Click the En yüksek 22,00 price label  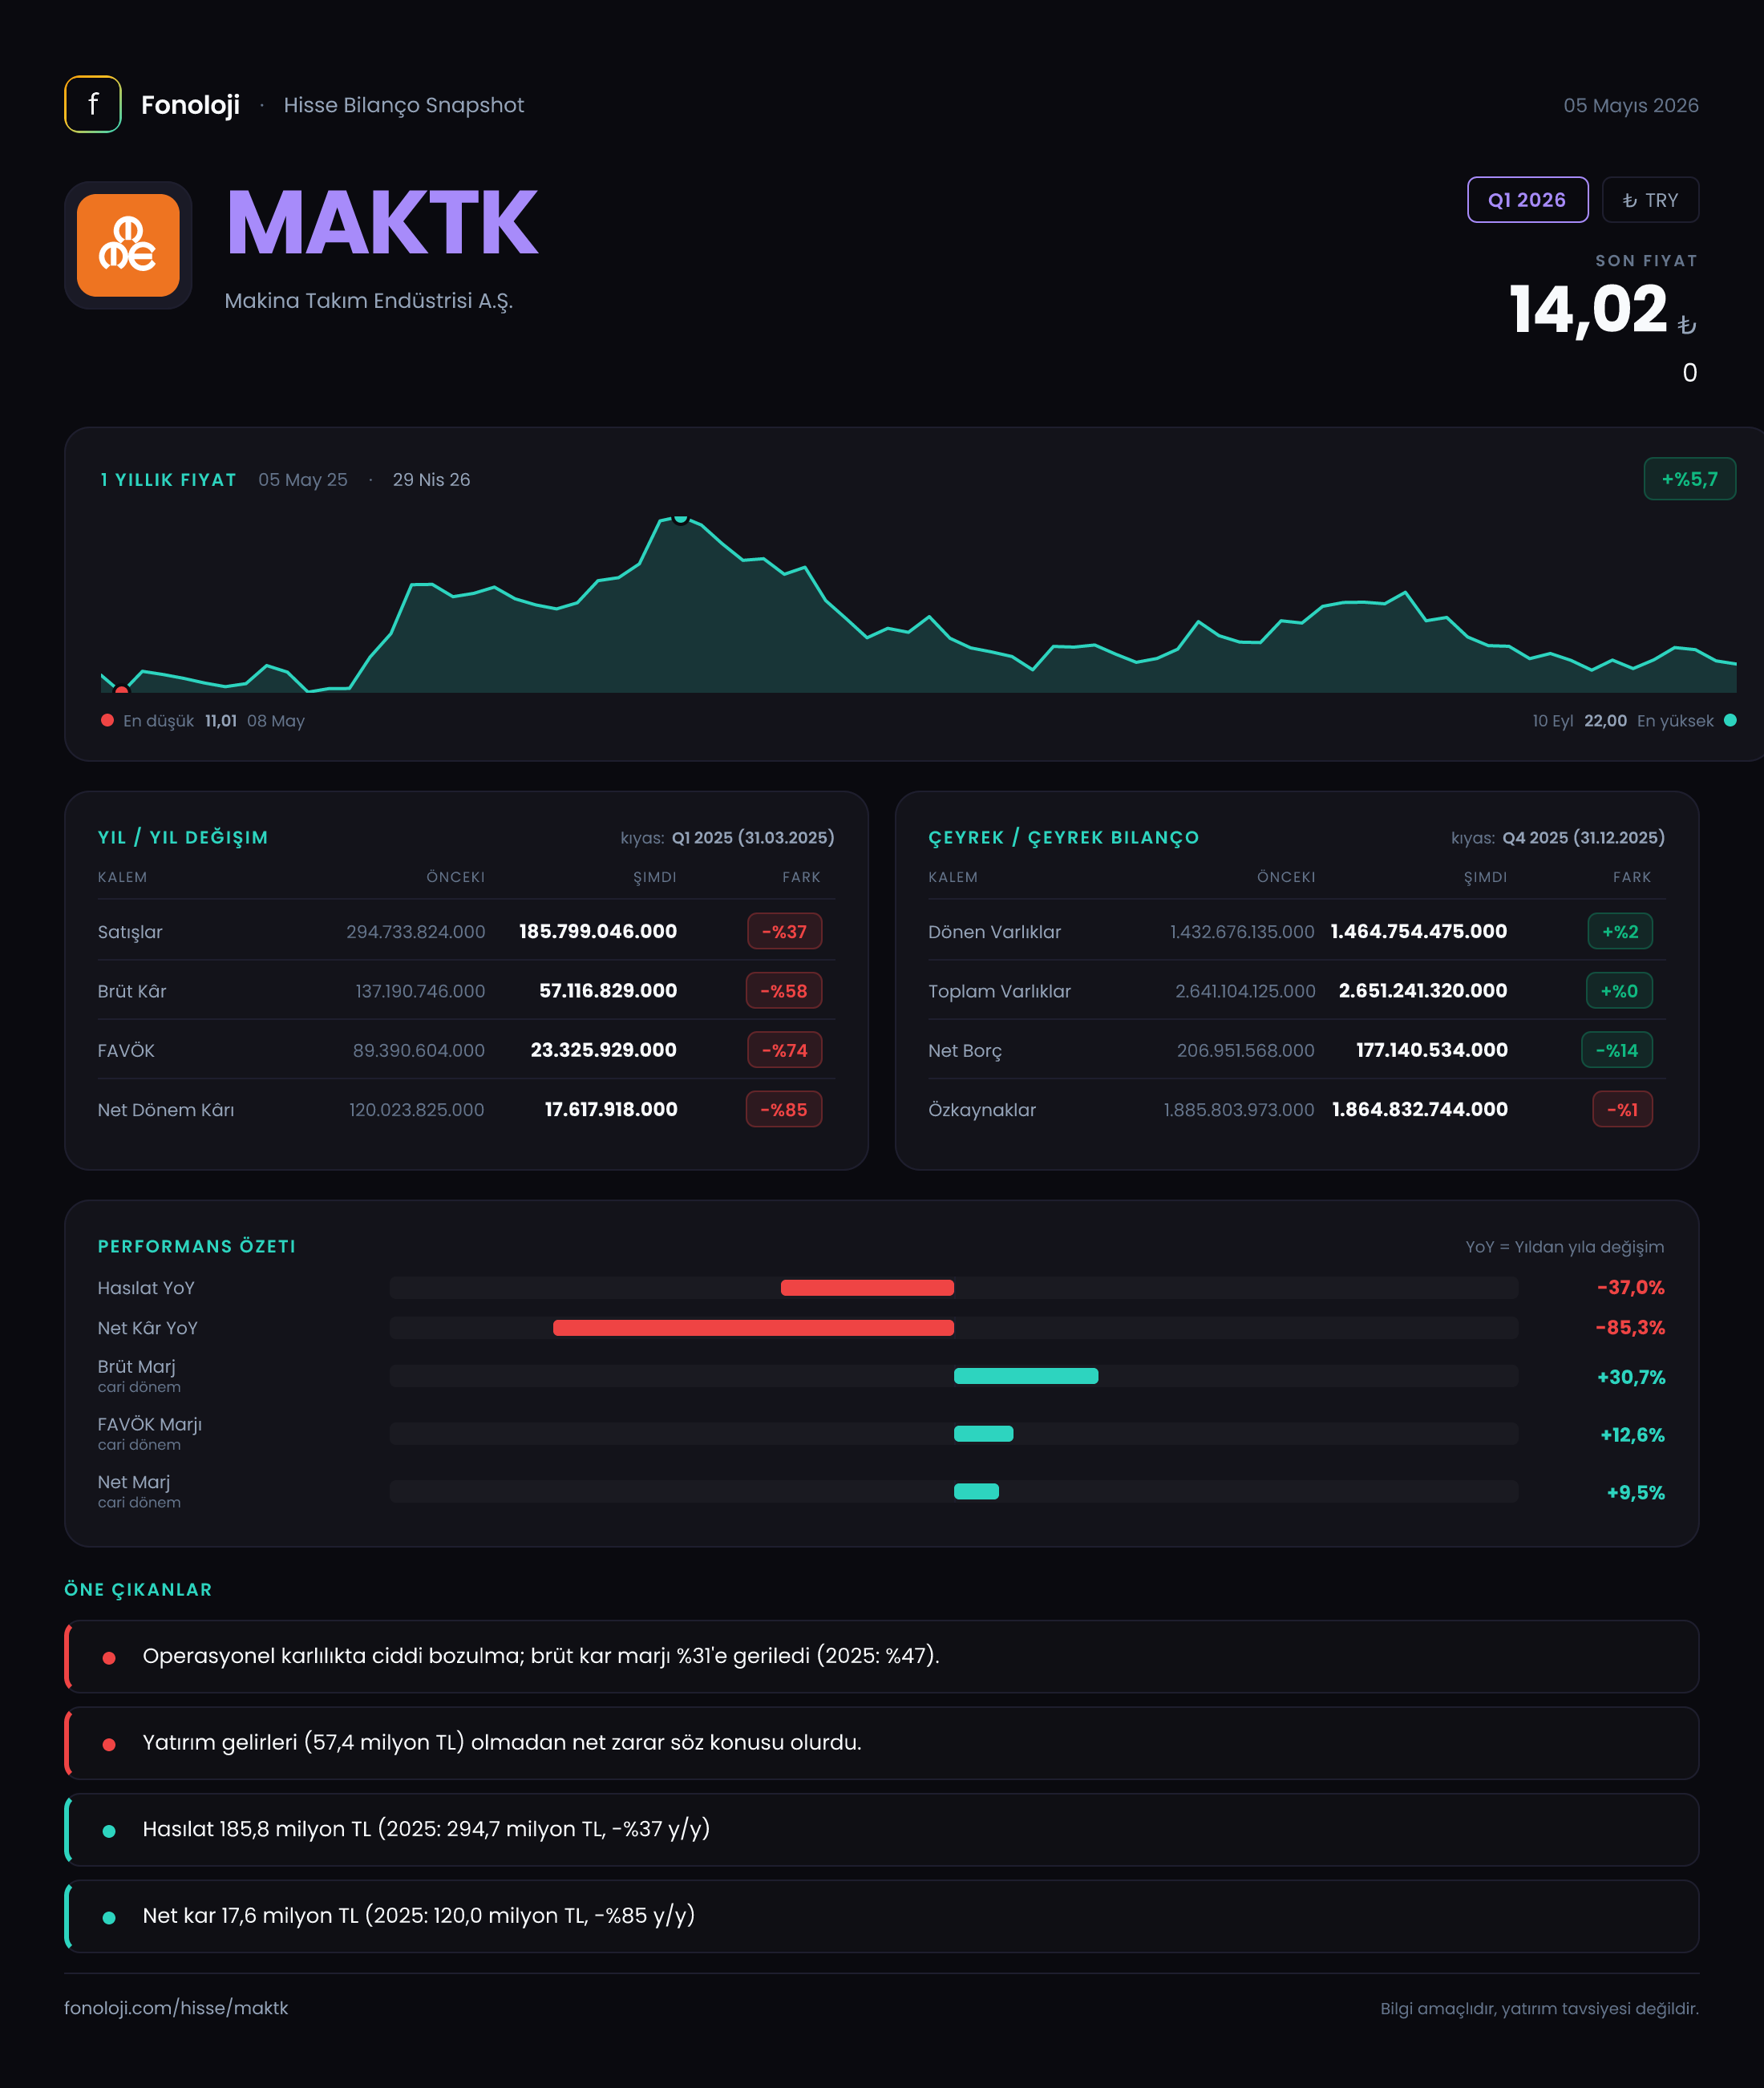click(1623, 721)
